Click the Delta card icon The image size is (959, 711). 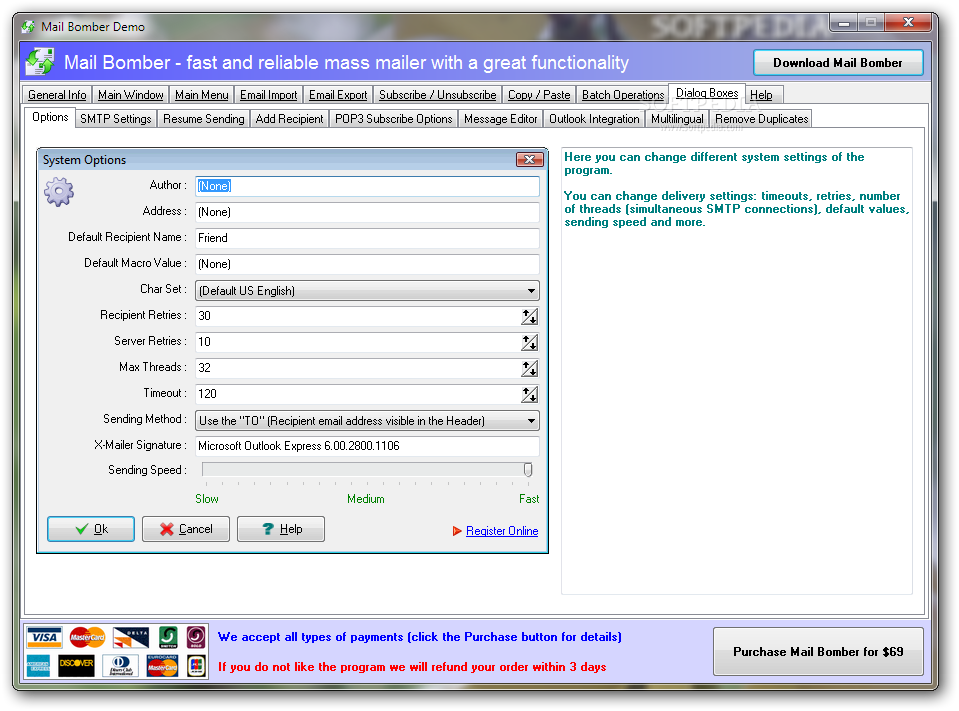tap(131, 638)
